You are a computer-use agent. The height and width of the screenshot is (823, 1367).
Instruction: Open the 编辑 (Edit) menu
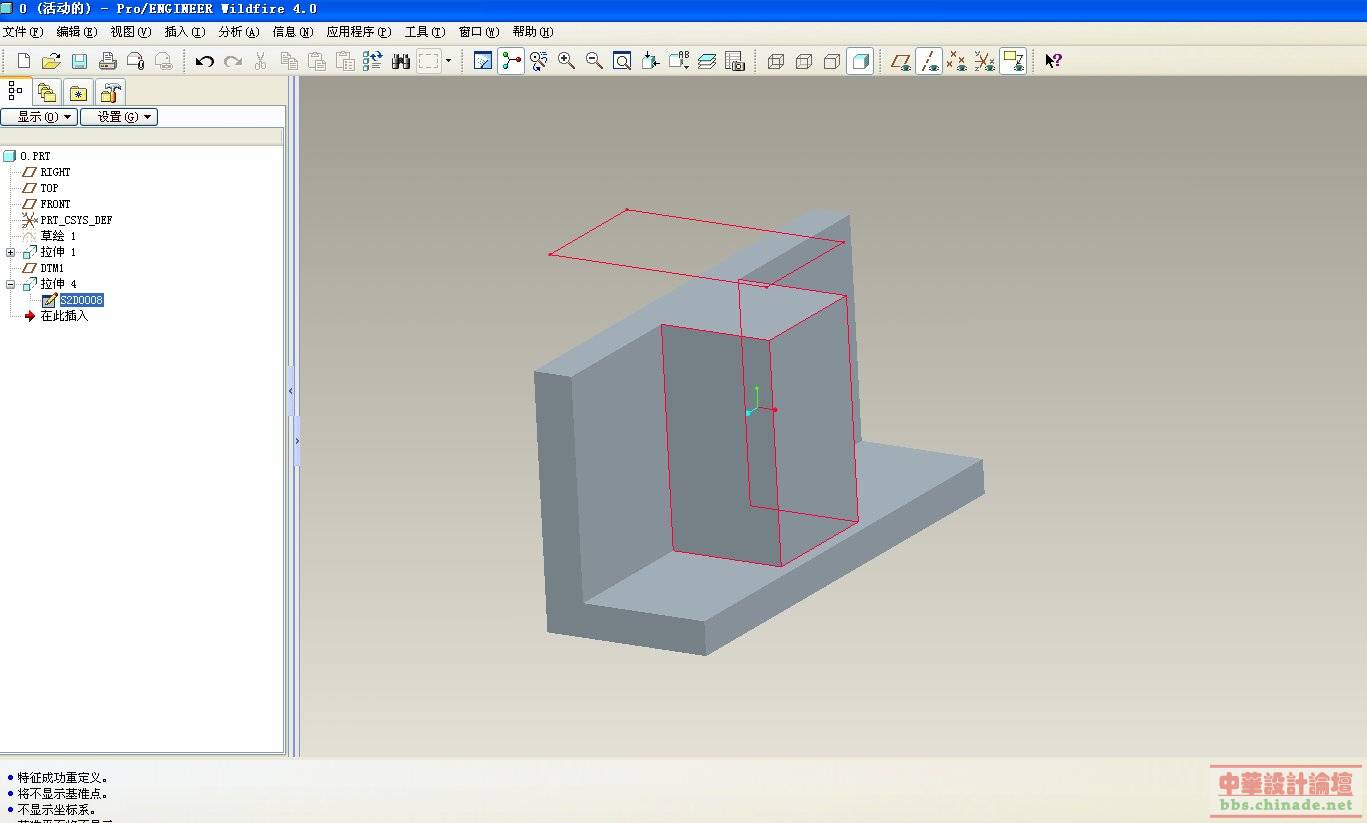[x=77, y=32]
